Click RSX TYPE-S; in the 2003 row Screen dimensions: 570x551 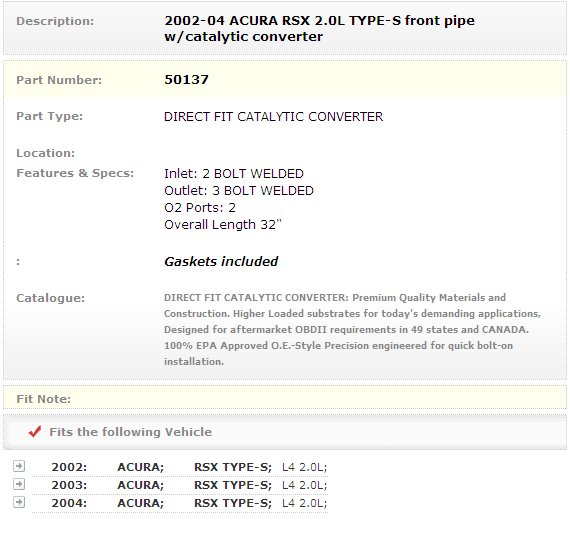coord(233,485)
